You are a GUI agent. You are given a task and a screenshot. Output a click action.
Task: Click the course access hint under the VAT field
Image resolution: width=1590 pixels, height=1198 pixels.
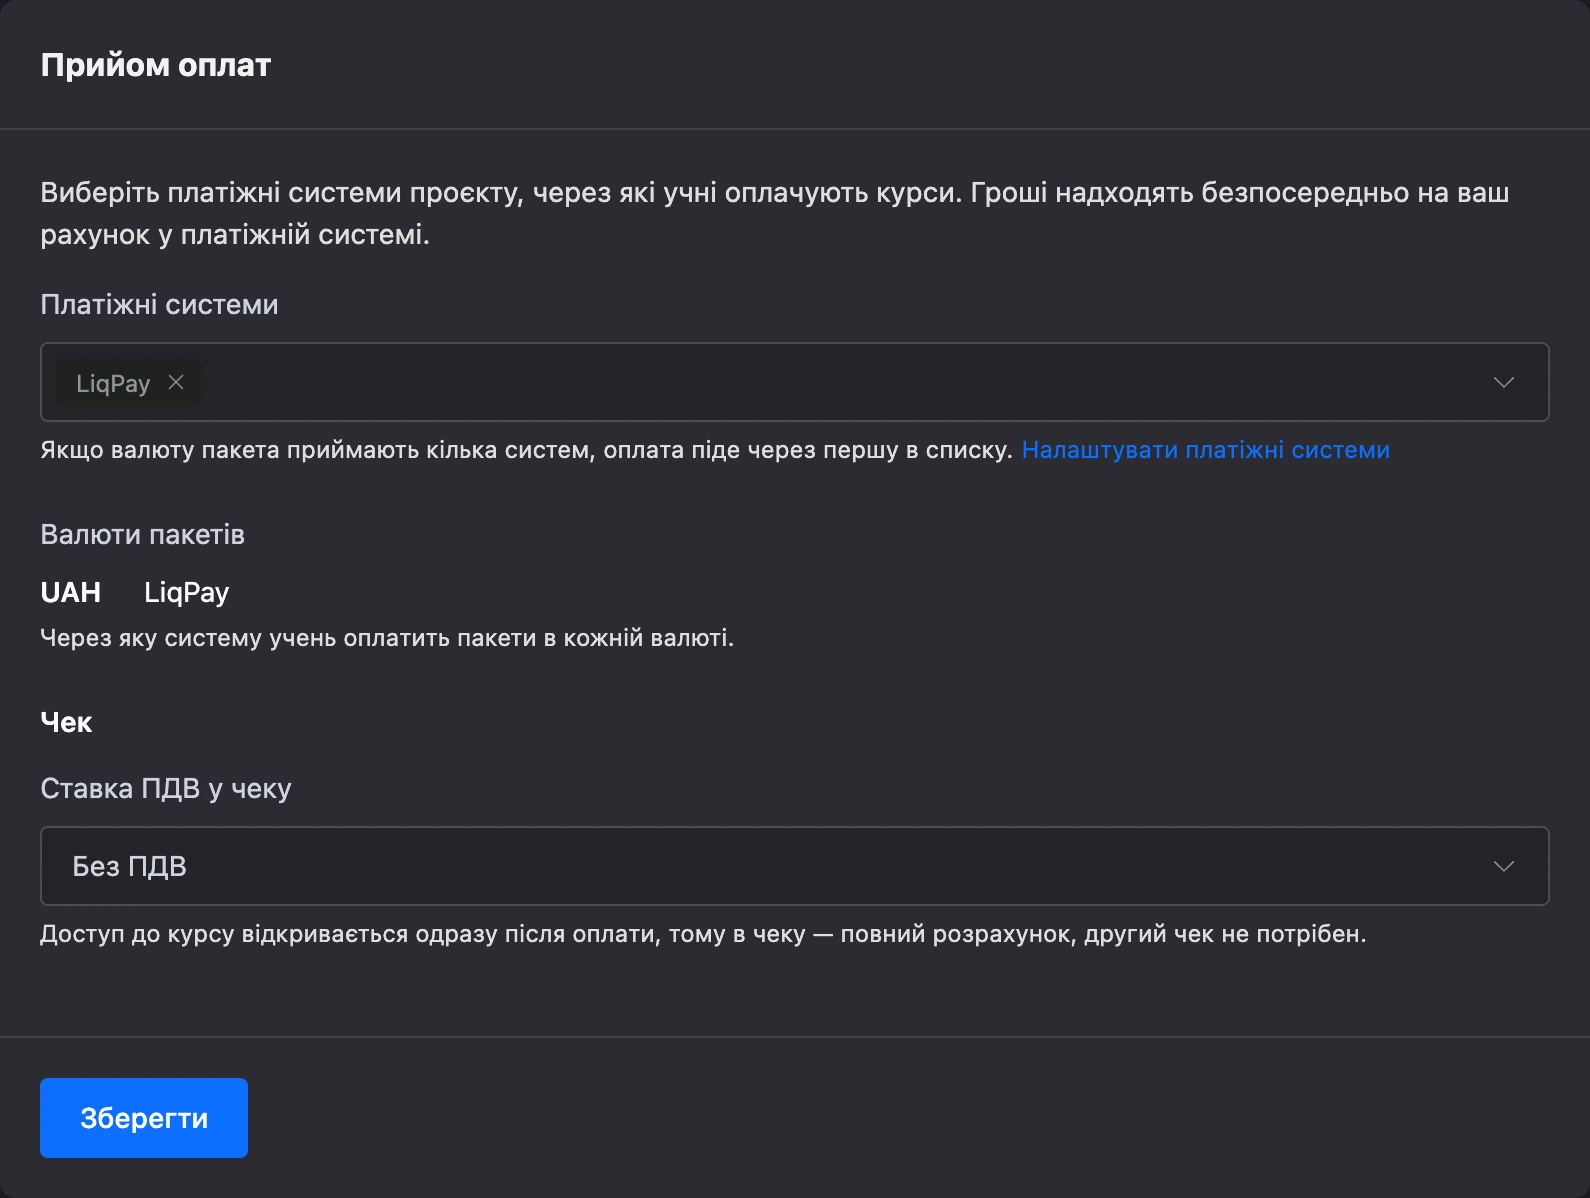tap(703, 934)
